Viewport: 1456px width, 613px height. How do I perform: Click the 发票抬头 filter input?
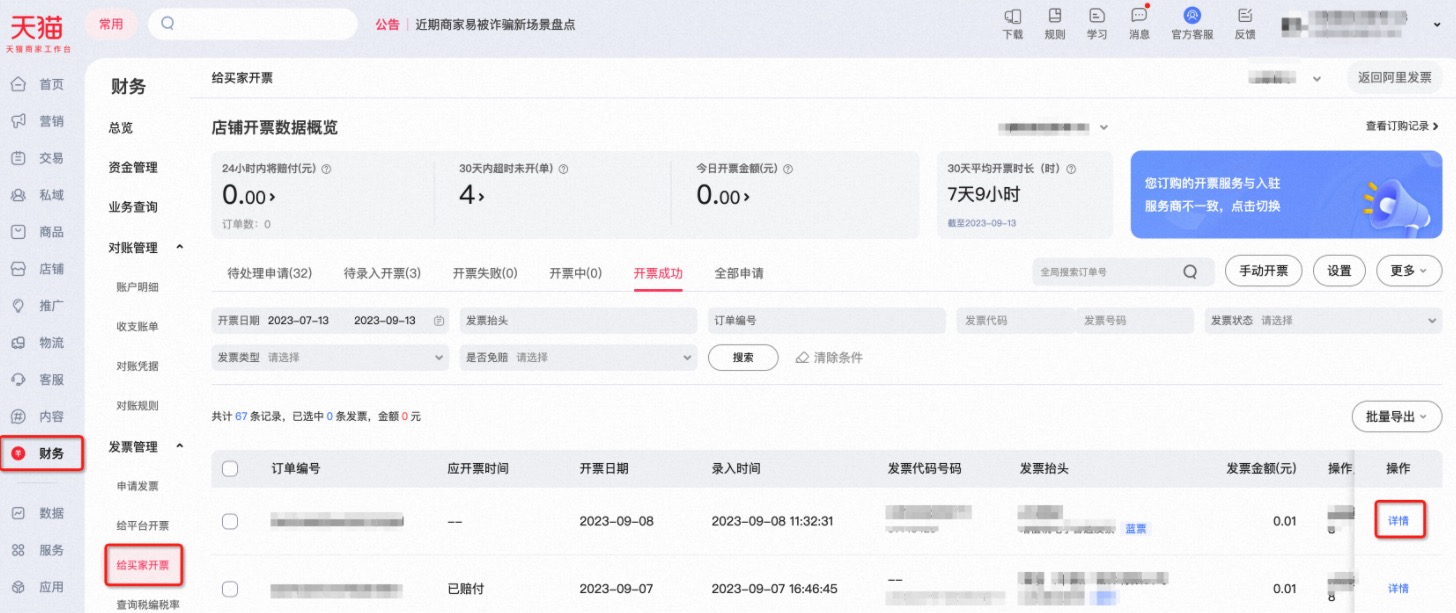(x=578, y=321)
